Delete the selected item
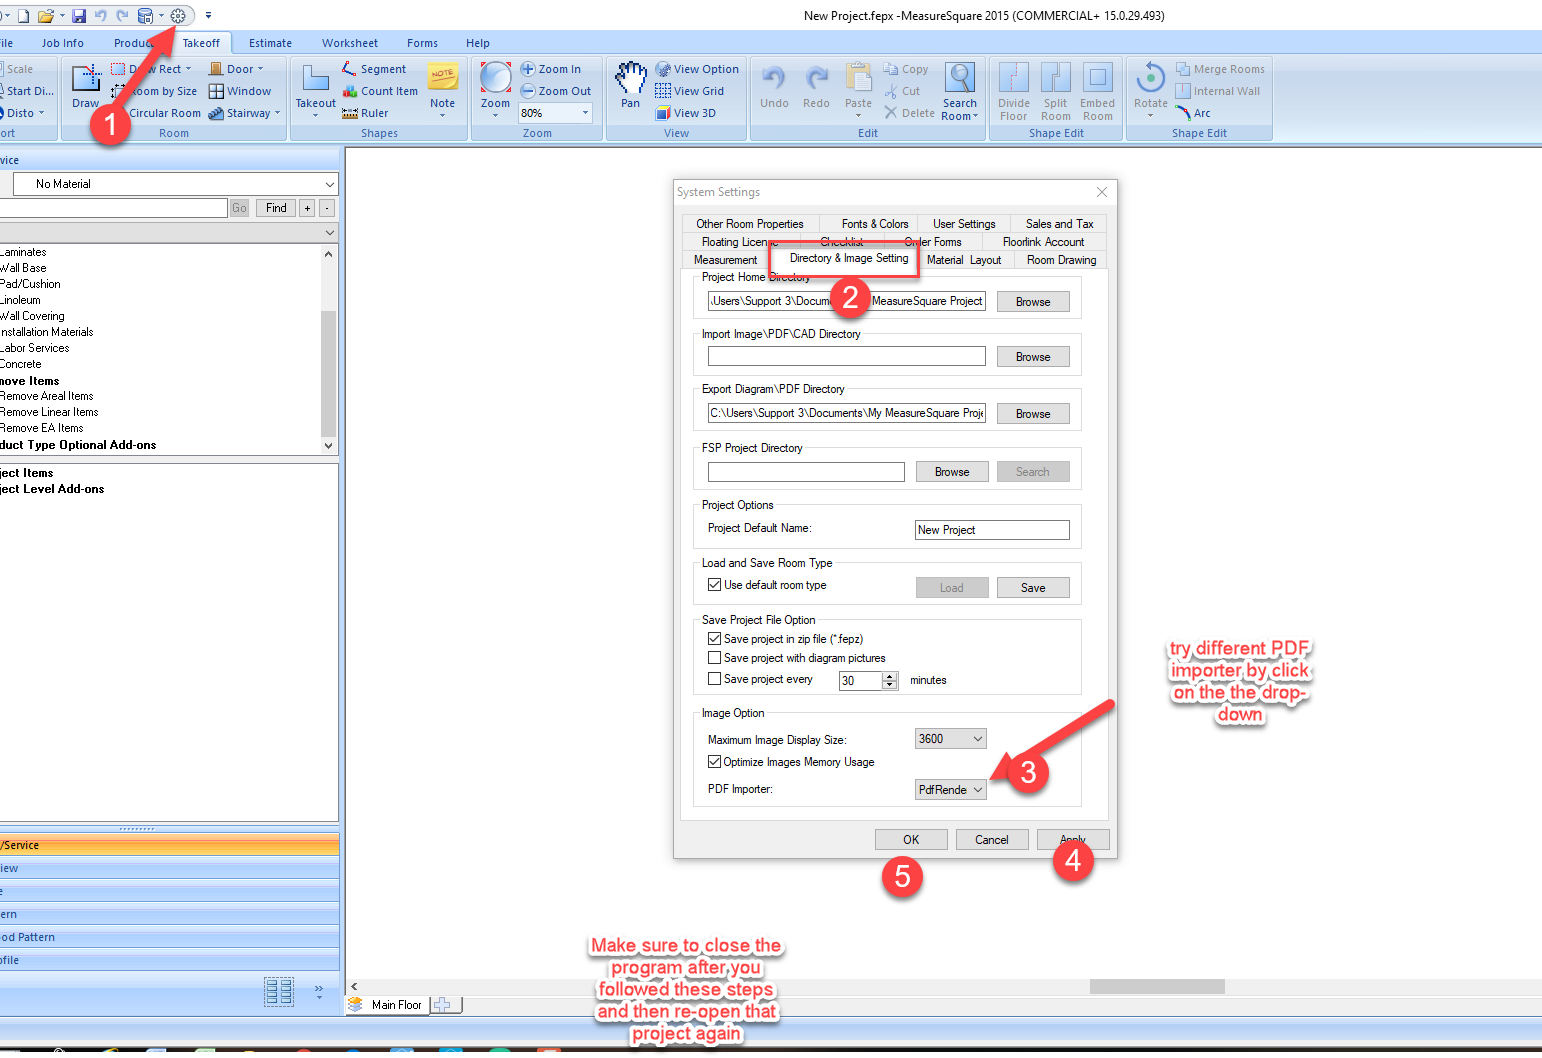The image size is (1542, 1058). click(909, 113)
